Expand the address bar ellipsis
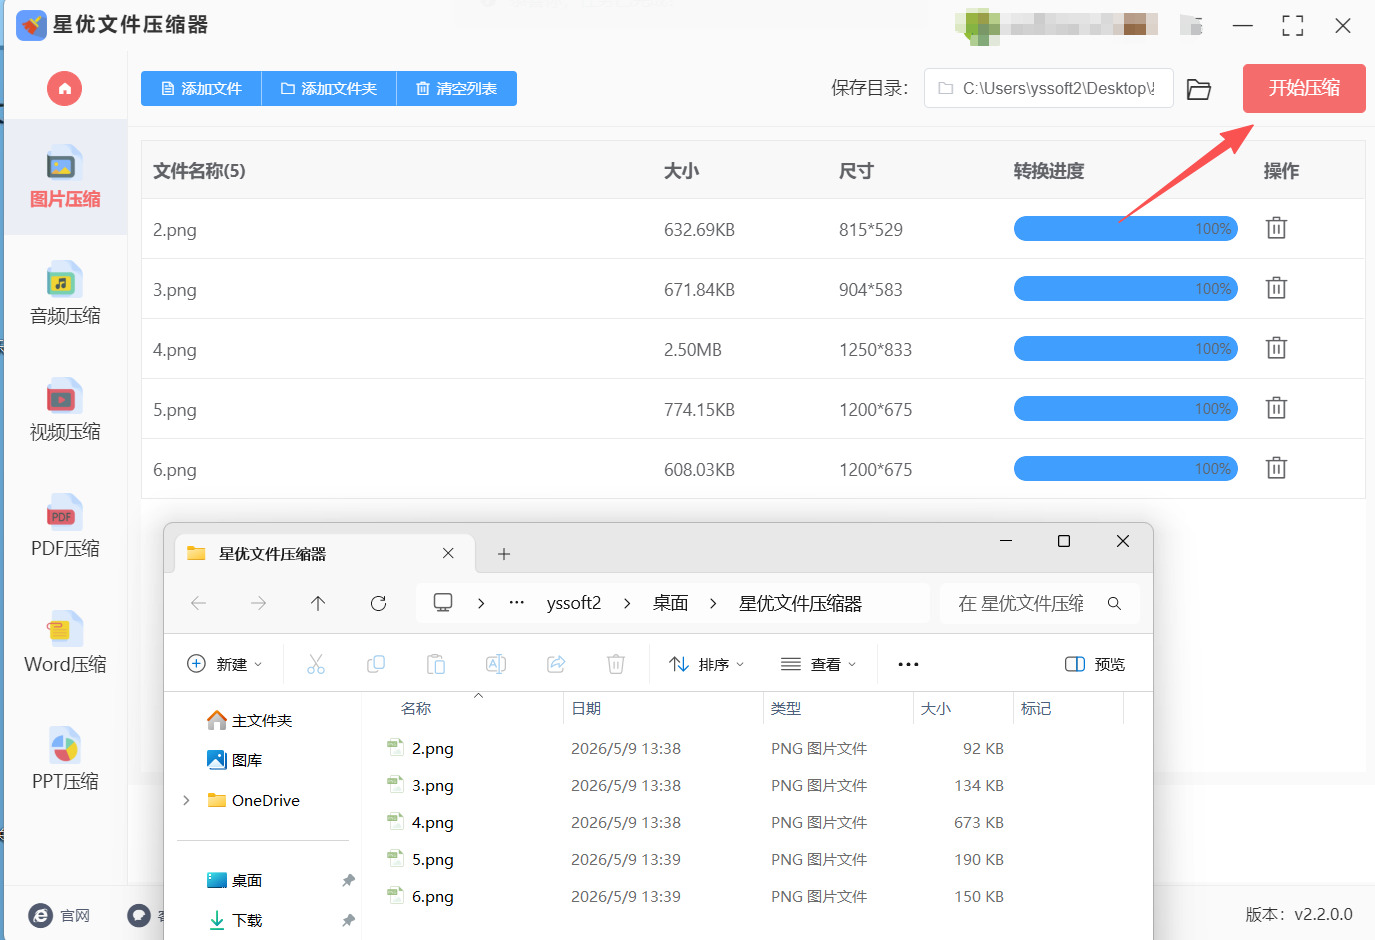1375x940 pixels. click(x=516, y=603)
